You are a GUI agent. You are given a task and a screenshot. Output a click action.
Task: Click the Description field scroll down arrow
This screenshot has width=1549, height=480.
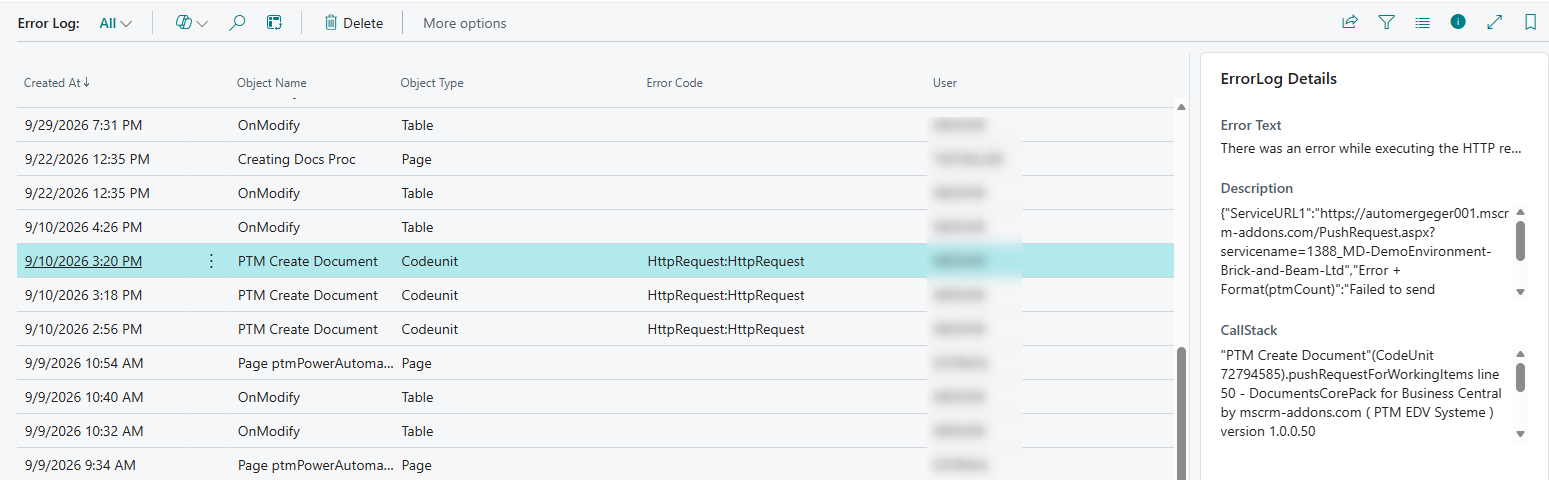click(x=1521, y=292)
